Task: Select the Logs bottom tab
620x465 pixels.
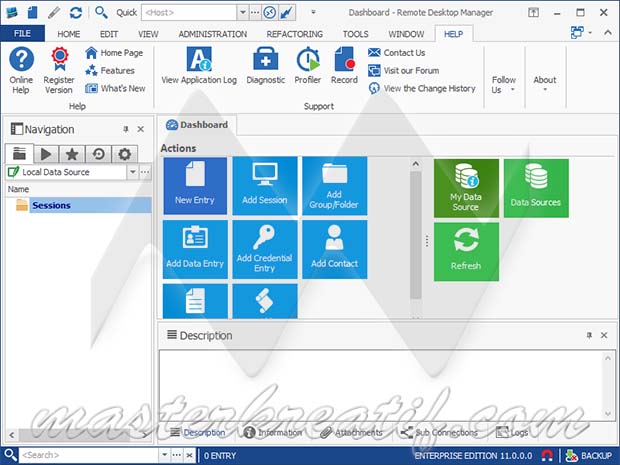Action: pos(512,433)
